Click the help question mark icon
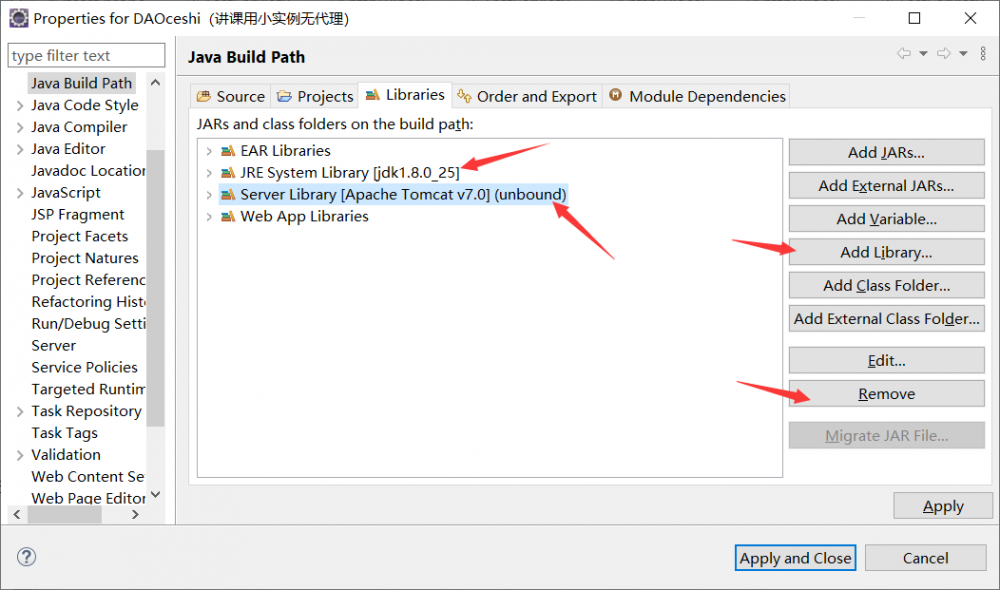The height and width of the screenshot is (590, 1000). coord(27,557)
